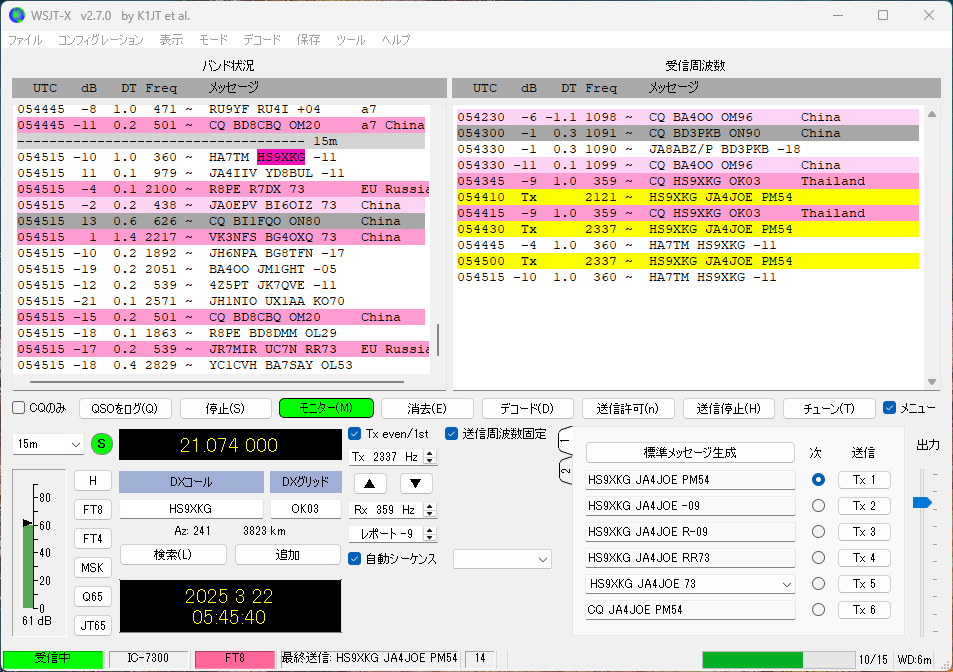This screenshot has height=672, width=953.
Task: Toggle Tx even/1st checkbox
Action: point(355,434)
